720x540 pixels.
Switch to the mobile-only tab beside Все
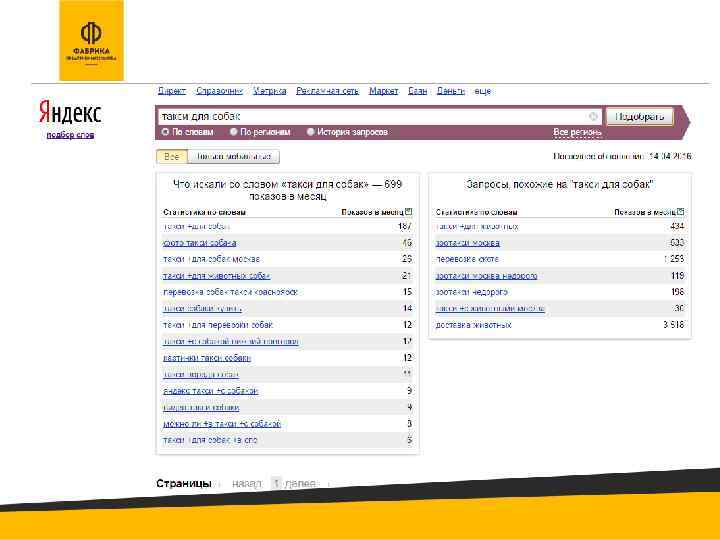(x=234, y=157)
